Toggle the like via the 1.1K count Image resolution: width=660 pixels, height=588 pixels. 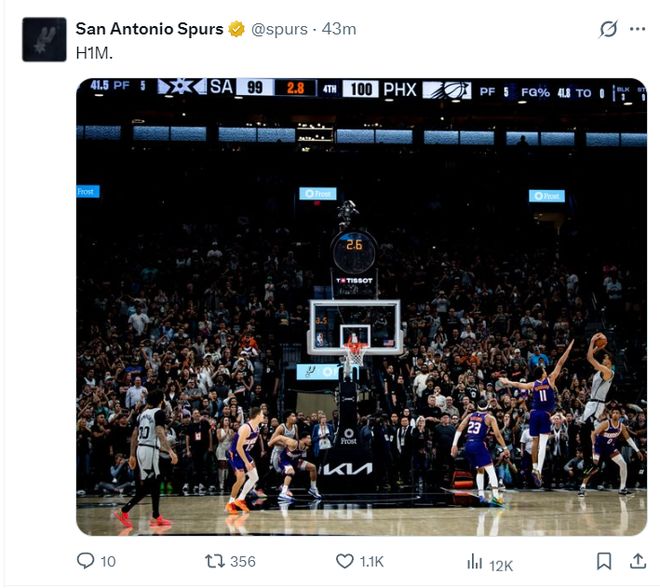[371, 562]
